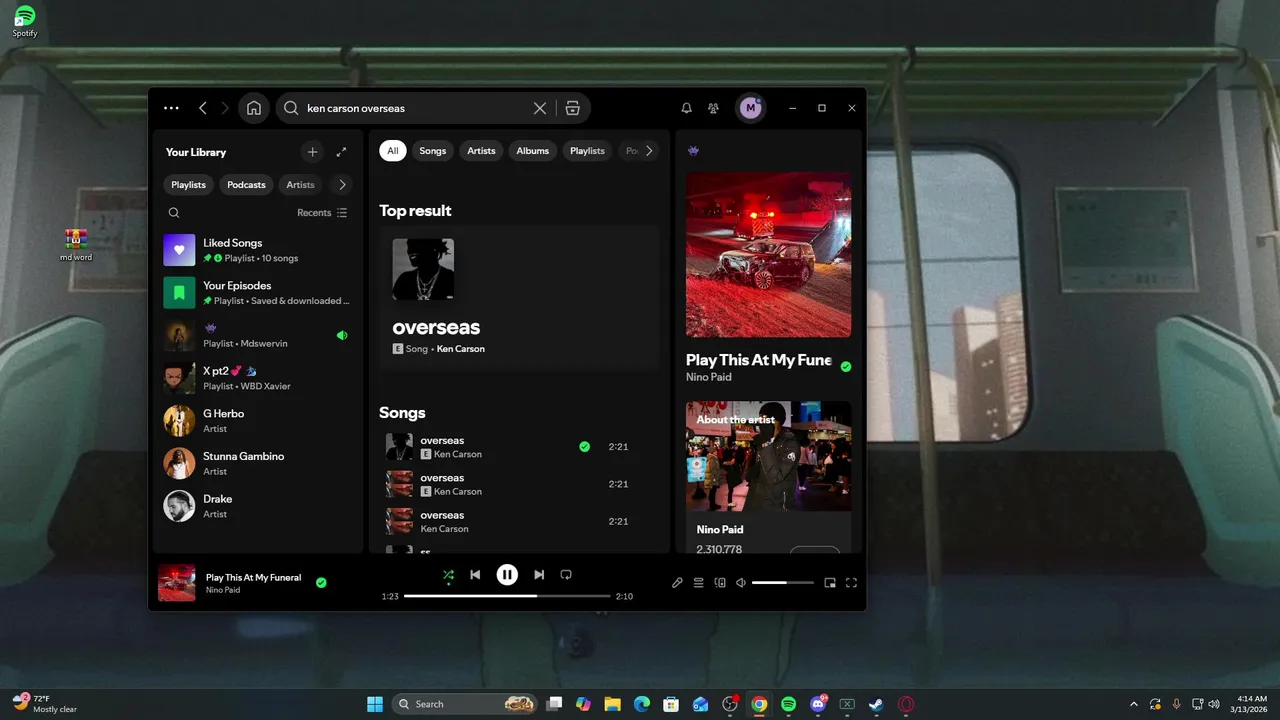
Task: Show more library filter chips
Action: pyautogui.click(x=342, y=185)
